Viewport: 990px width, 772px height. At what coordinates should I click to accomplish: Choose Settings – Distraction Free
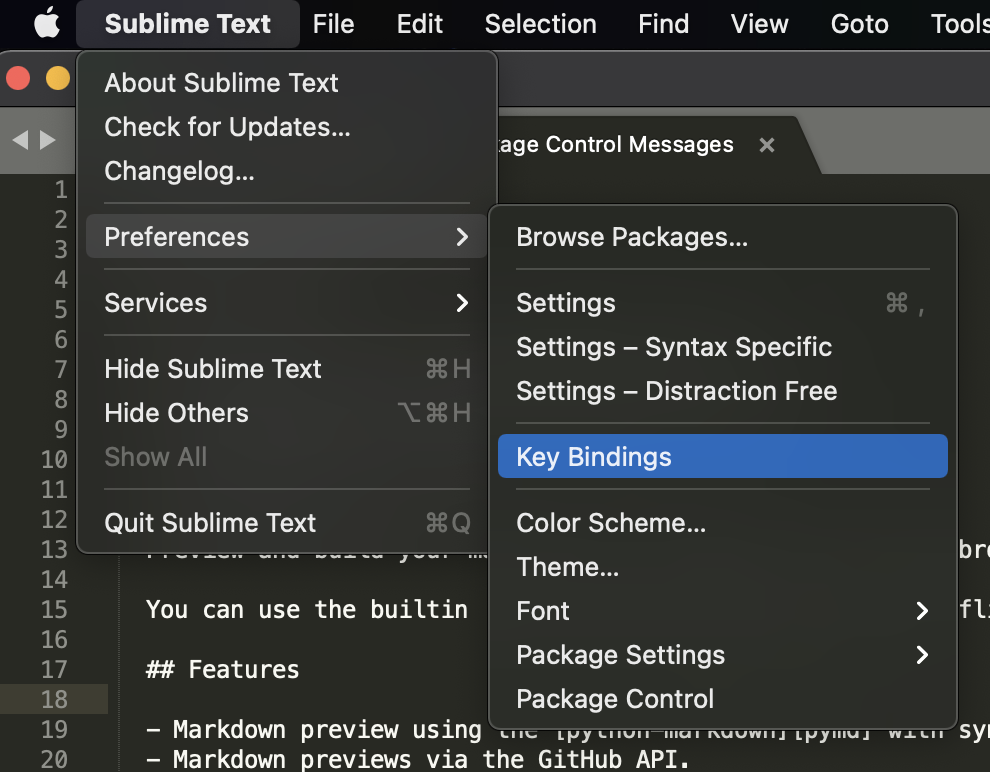click(x=676, y=391)
